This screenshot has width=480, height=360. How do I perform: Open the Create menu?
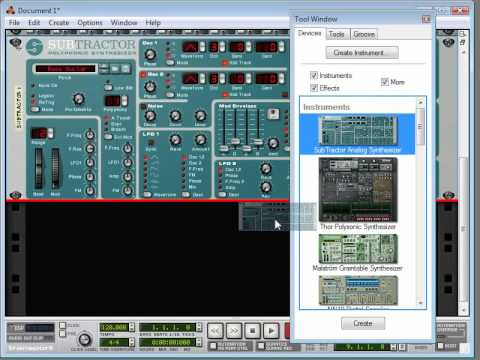pos(59,23)
